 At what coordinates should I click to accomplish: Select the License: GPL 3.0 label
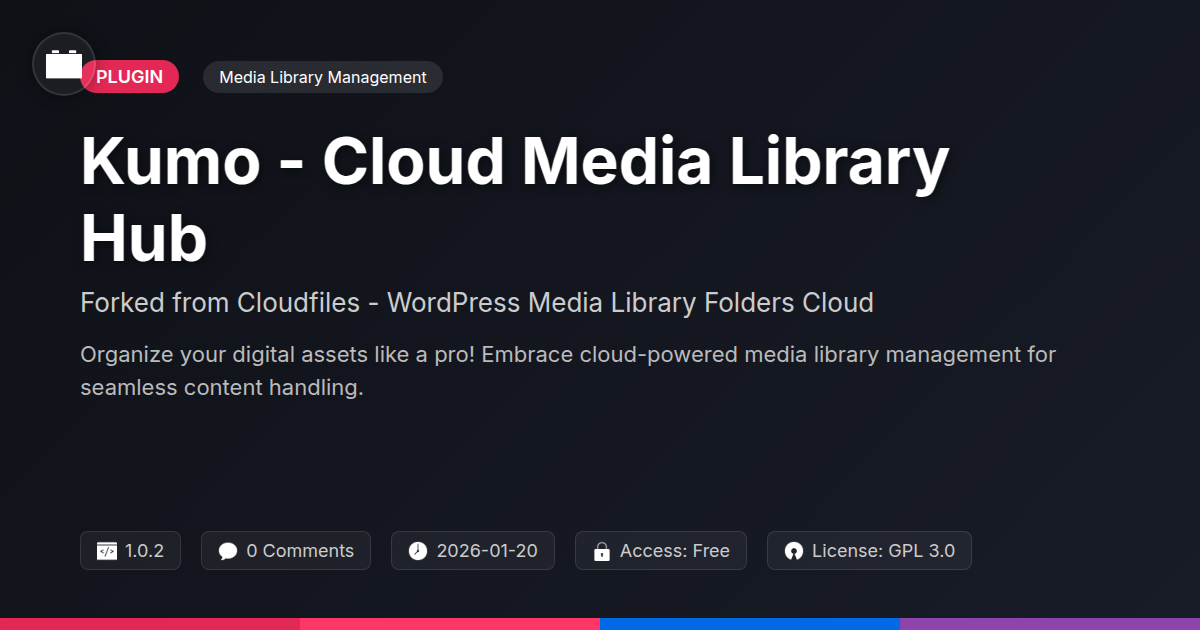point(883,551)
